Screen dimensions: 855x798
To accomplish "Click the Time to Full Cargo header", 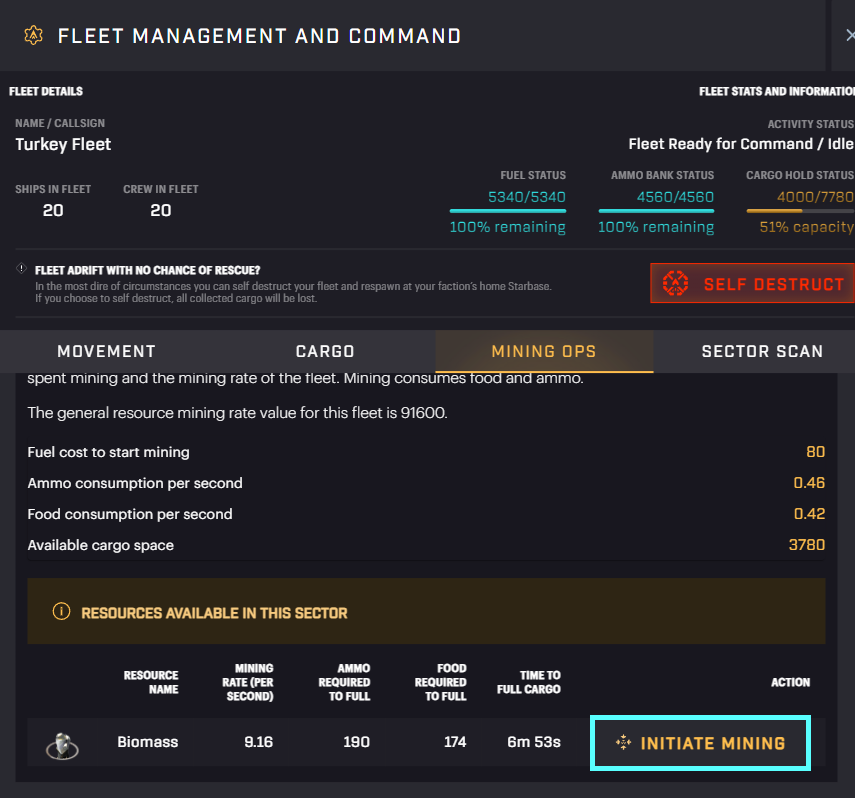I will pos(528,682).
